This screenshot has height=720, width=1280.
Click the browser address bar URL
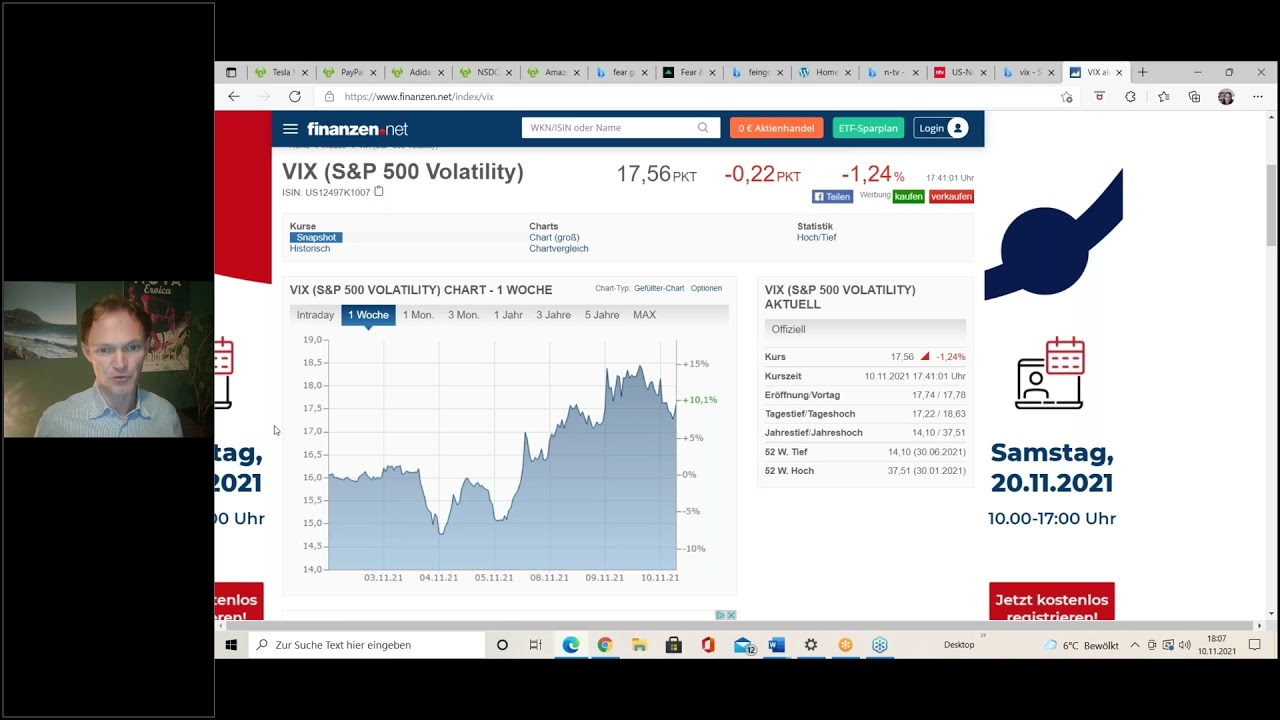(x=419, y=97)
